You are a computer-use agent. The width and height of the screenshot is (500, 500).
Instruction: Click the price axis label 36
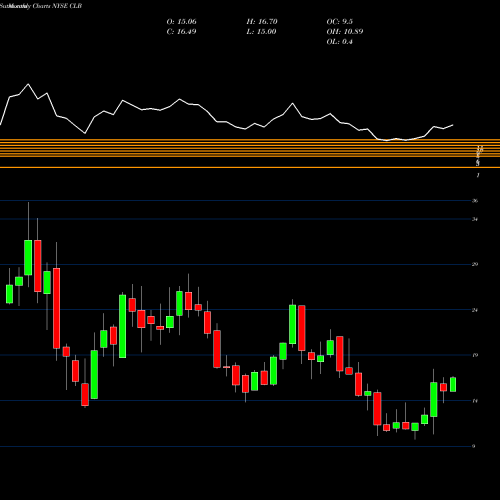[475, 201]
